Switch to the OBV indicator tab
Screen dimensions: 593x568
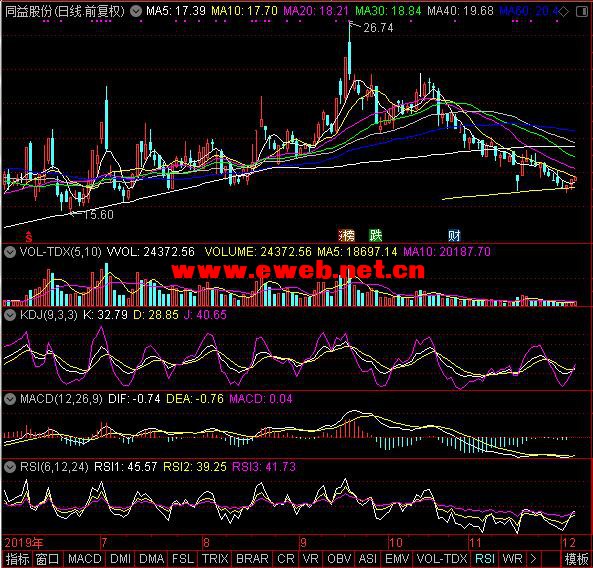pyautogui.click(x=339, y=559)
